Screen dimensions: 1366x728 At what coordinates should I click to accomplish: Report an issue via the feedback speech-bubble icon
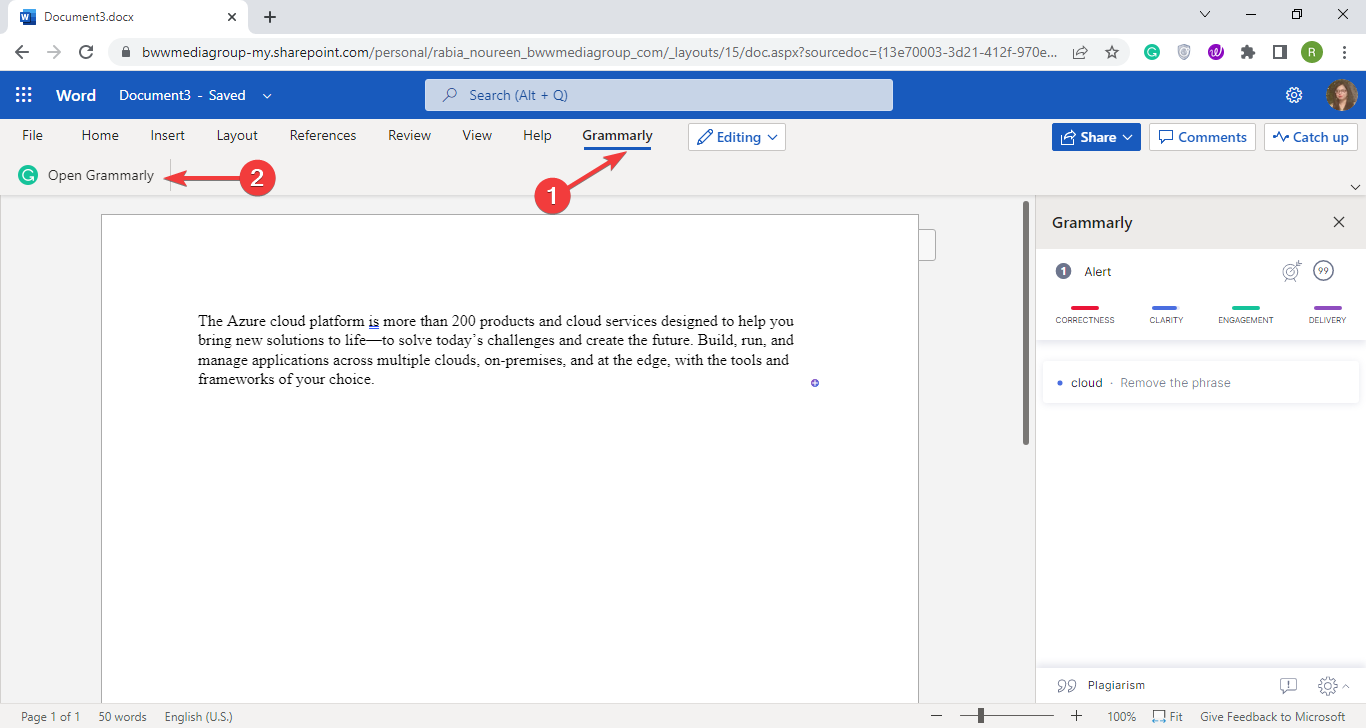point(1287,685)
